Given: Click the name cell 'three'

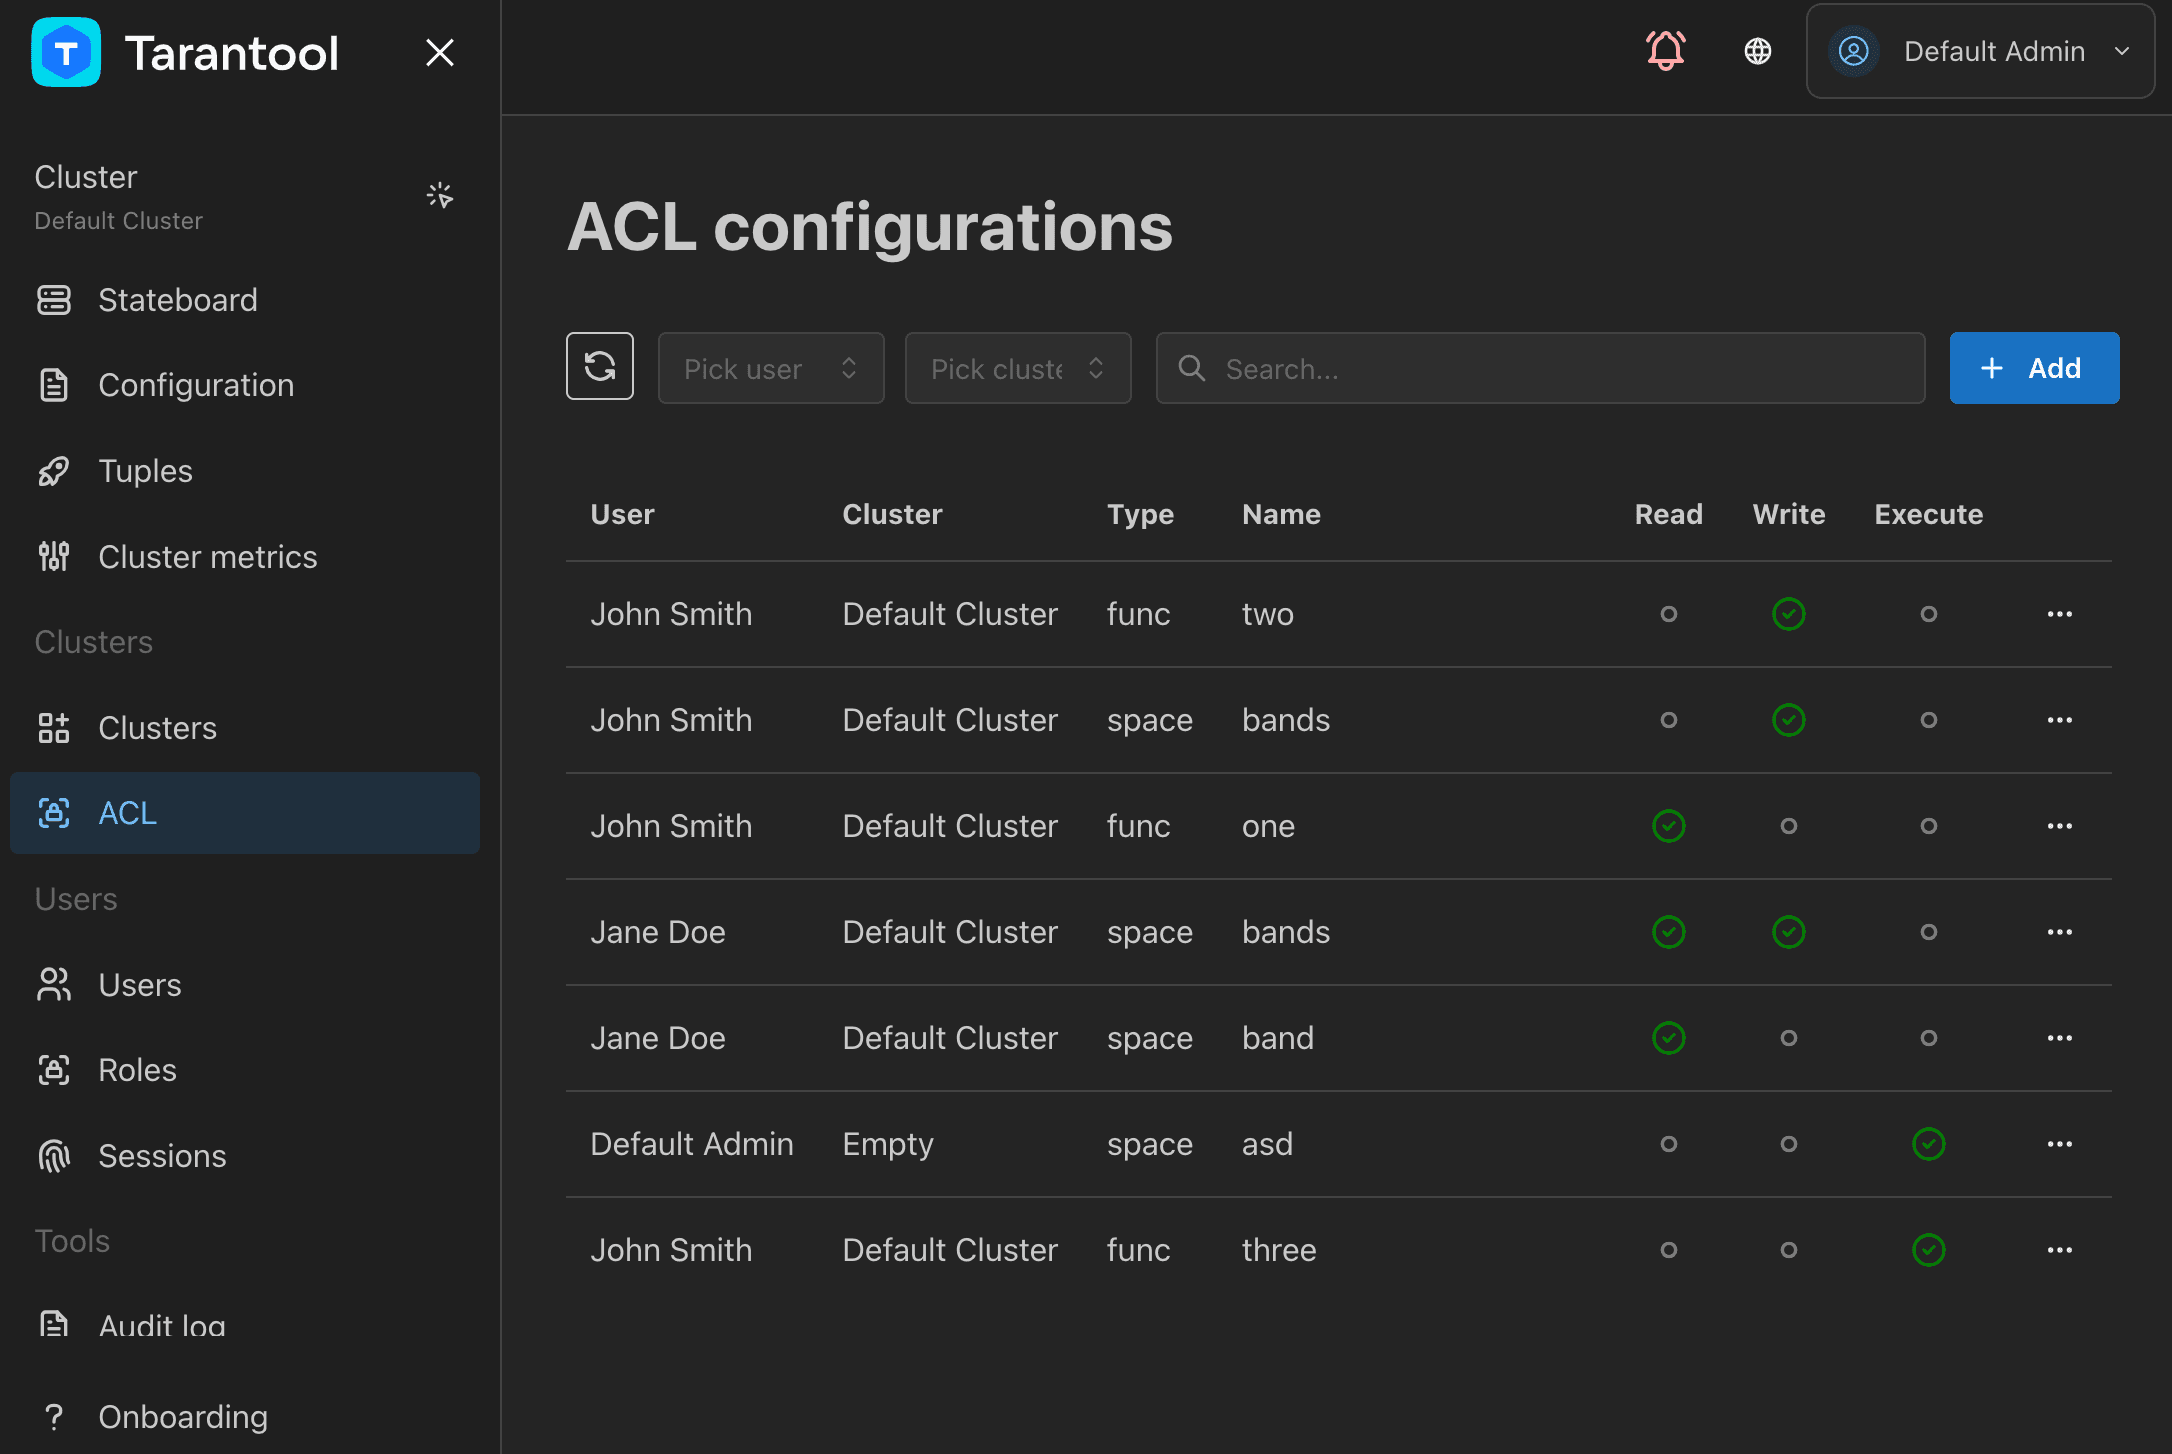Looking at the screenshot, I should tap(1279, 1250).
